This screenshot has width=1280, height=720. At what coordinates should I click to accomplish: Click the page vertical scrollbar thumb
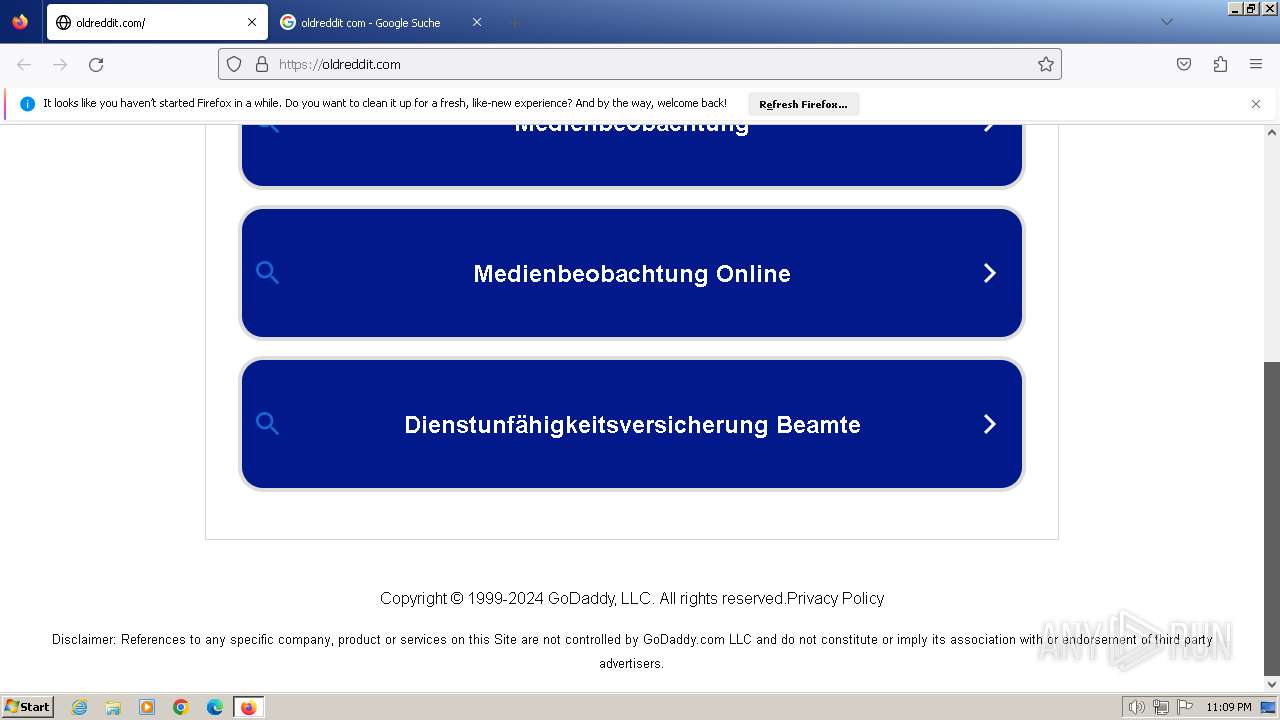pyautogui.click(x=1272, y=519)
